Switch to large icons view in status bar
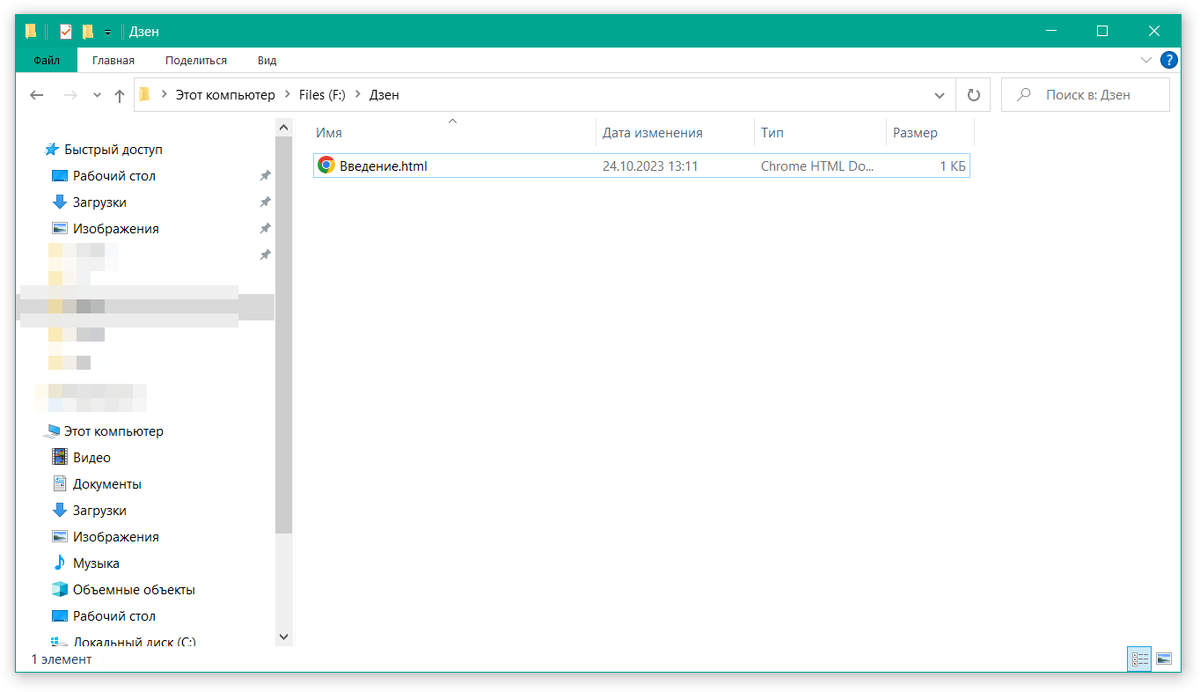 coord(1164,659)
